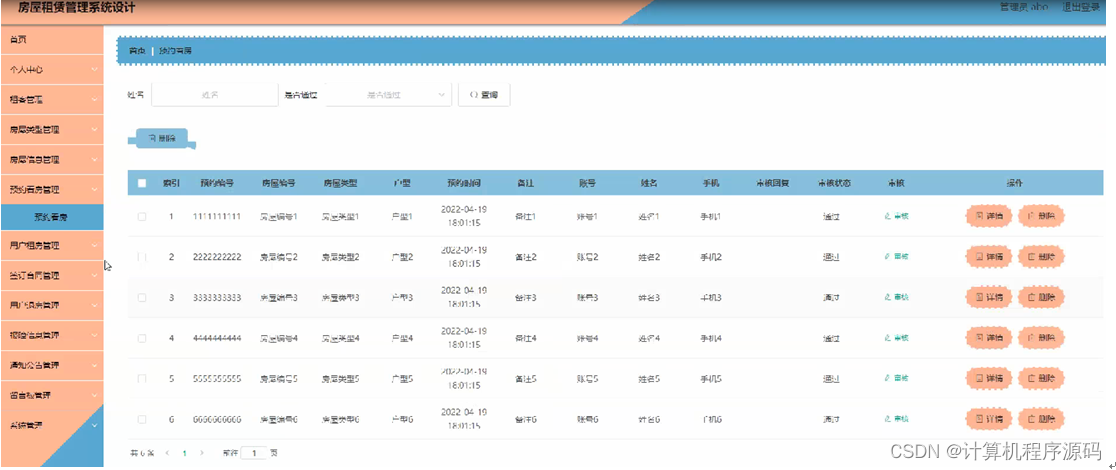
Task: Delete row 1 using its 删除 button
Action: tap(1041, 216)
